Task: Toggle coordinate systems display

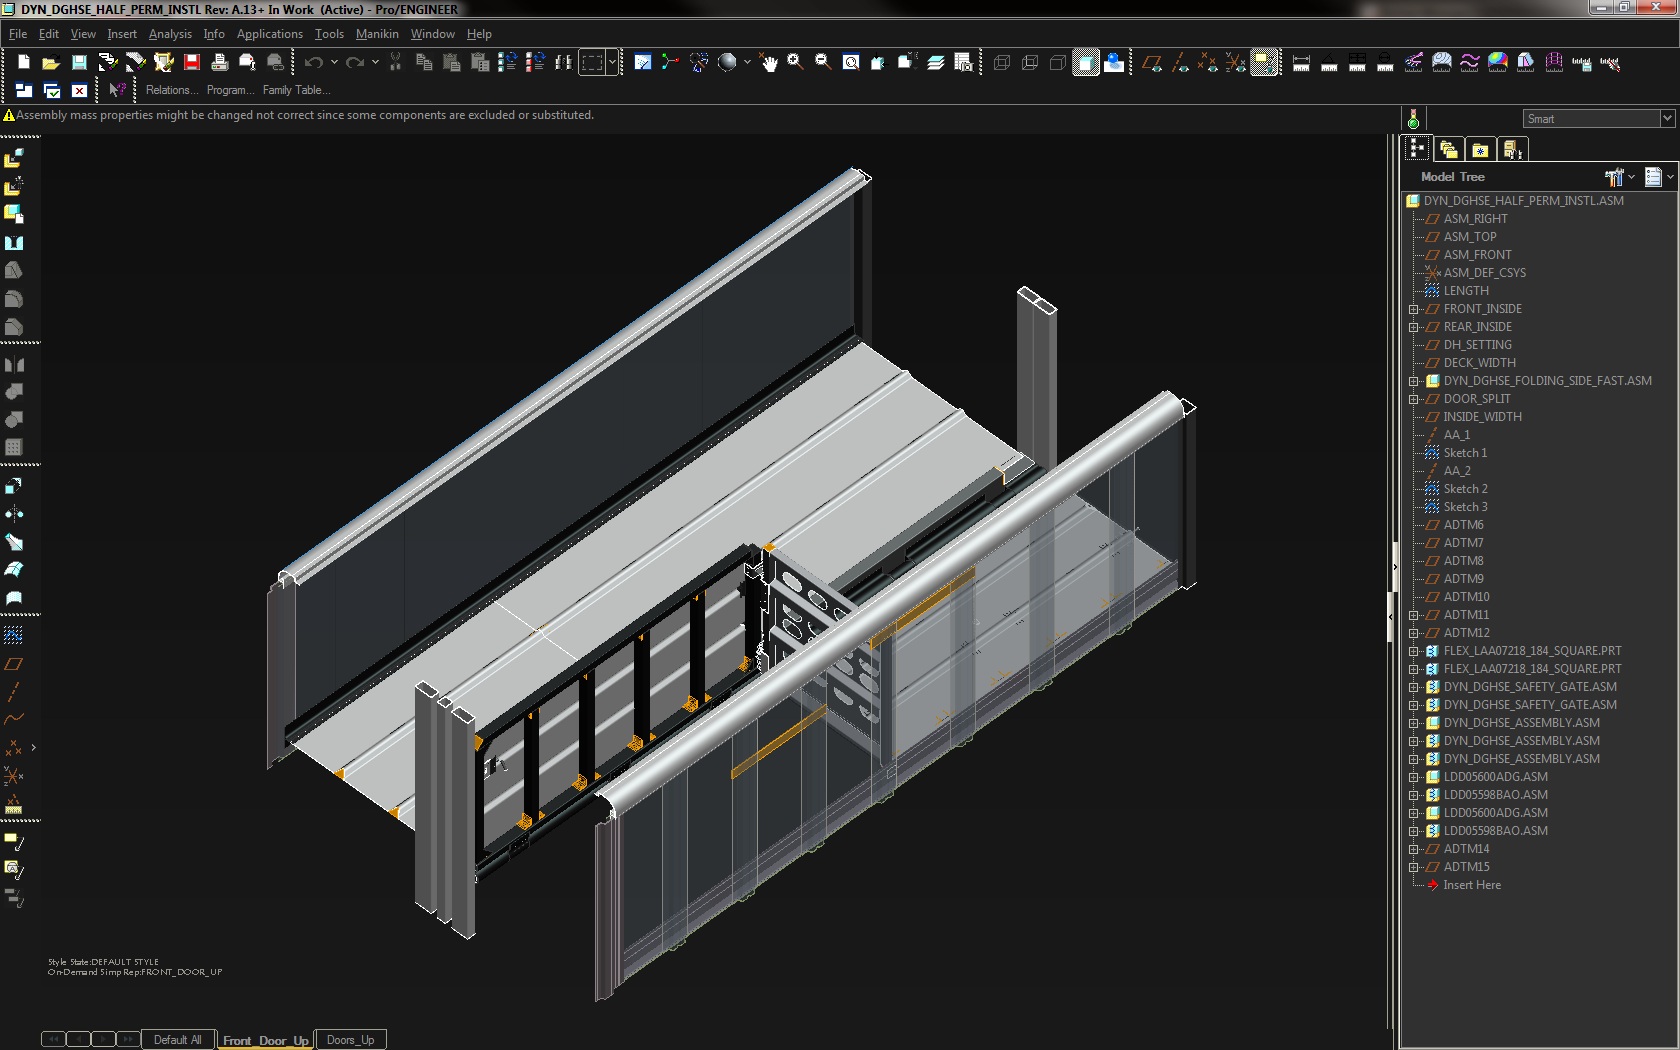Action: click(1236, 62)
